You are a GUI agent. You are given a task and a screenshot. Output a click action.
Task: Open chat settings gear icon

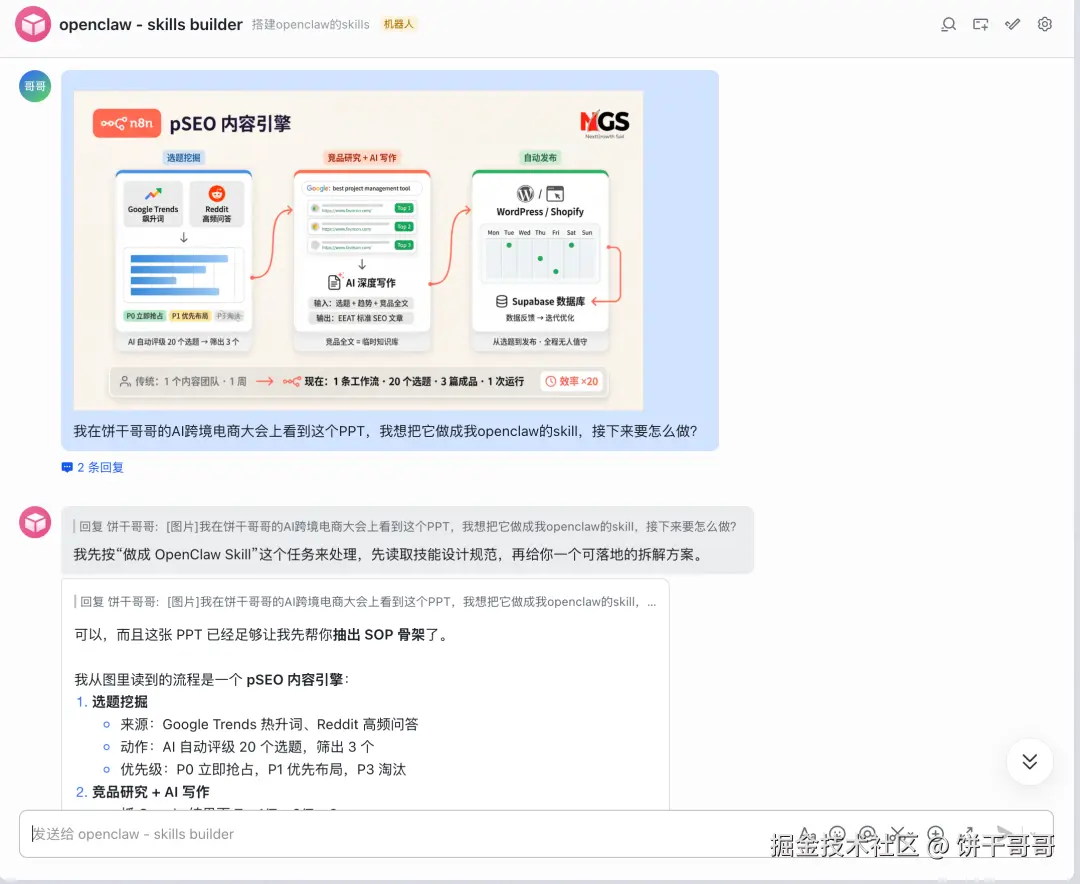point(1045,25)
